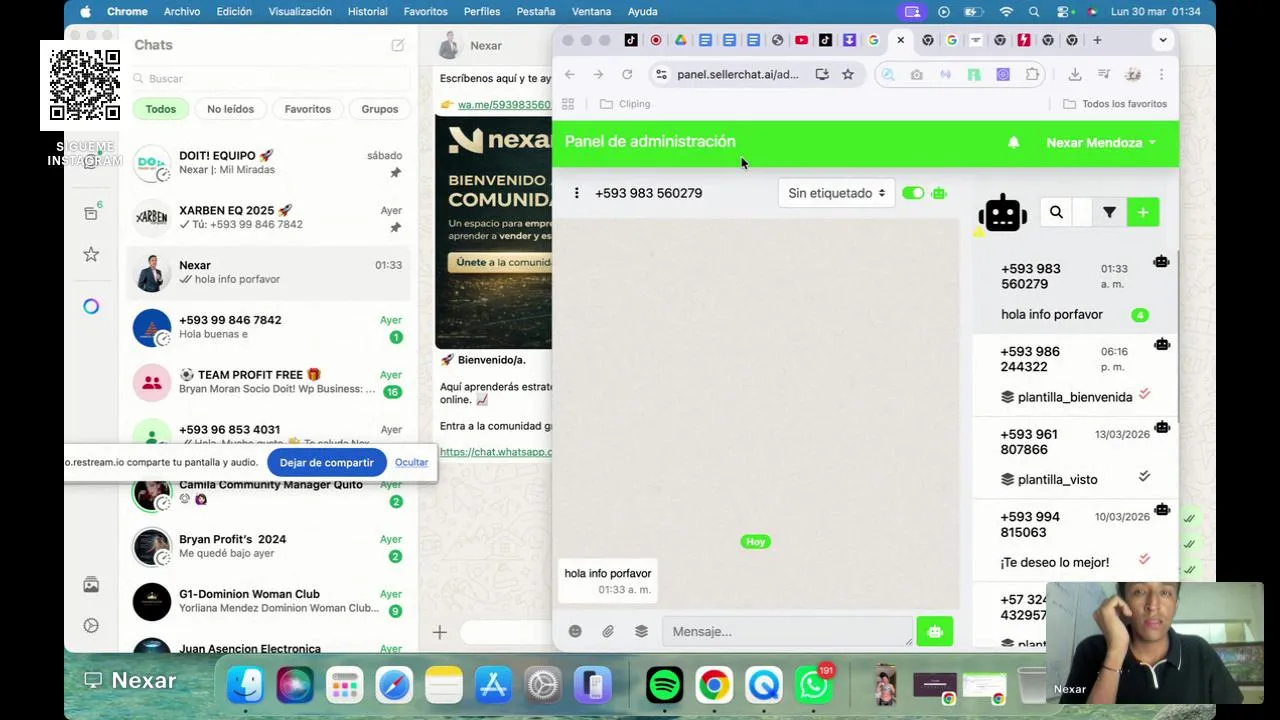Image resolution: width=1280 pixels, height=720 pixels.
Task: Open G1-Dominion Woman Club chat
Action: tap(270, 601)
